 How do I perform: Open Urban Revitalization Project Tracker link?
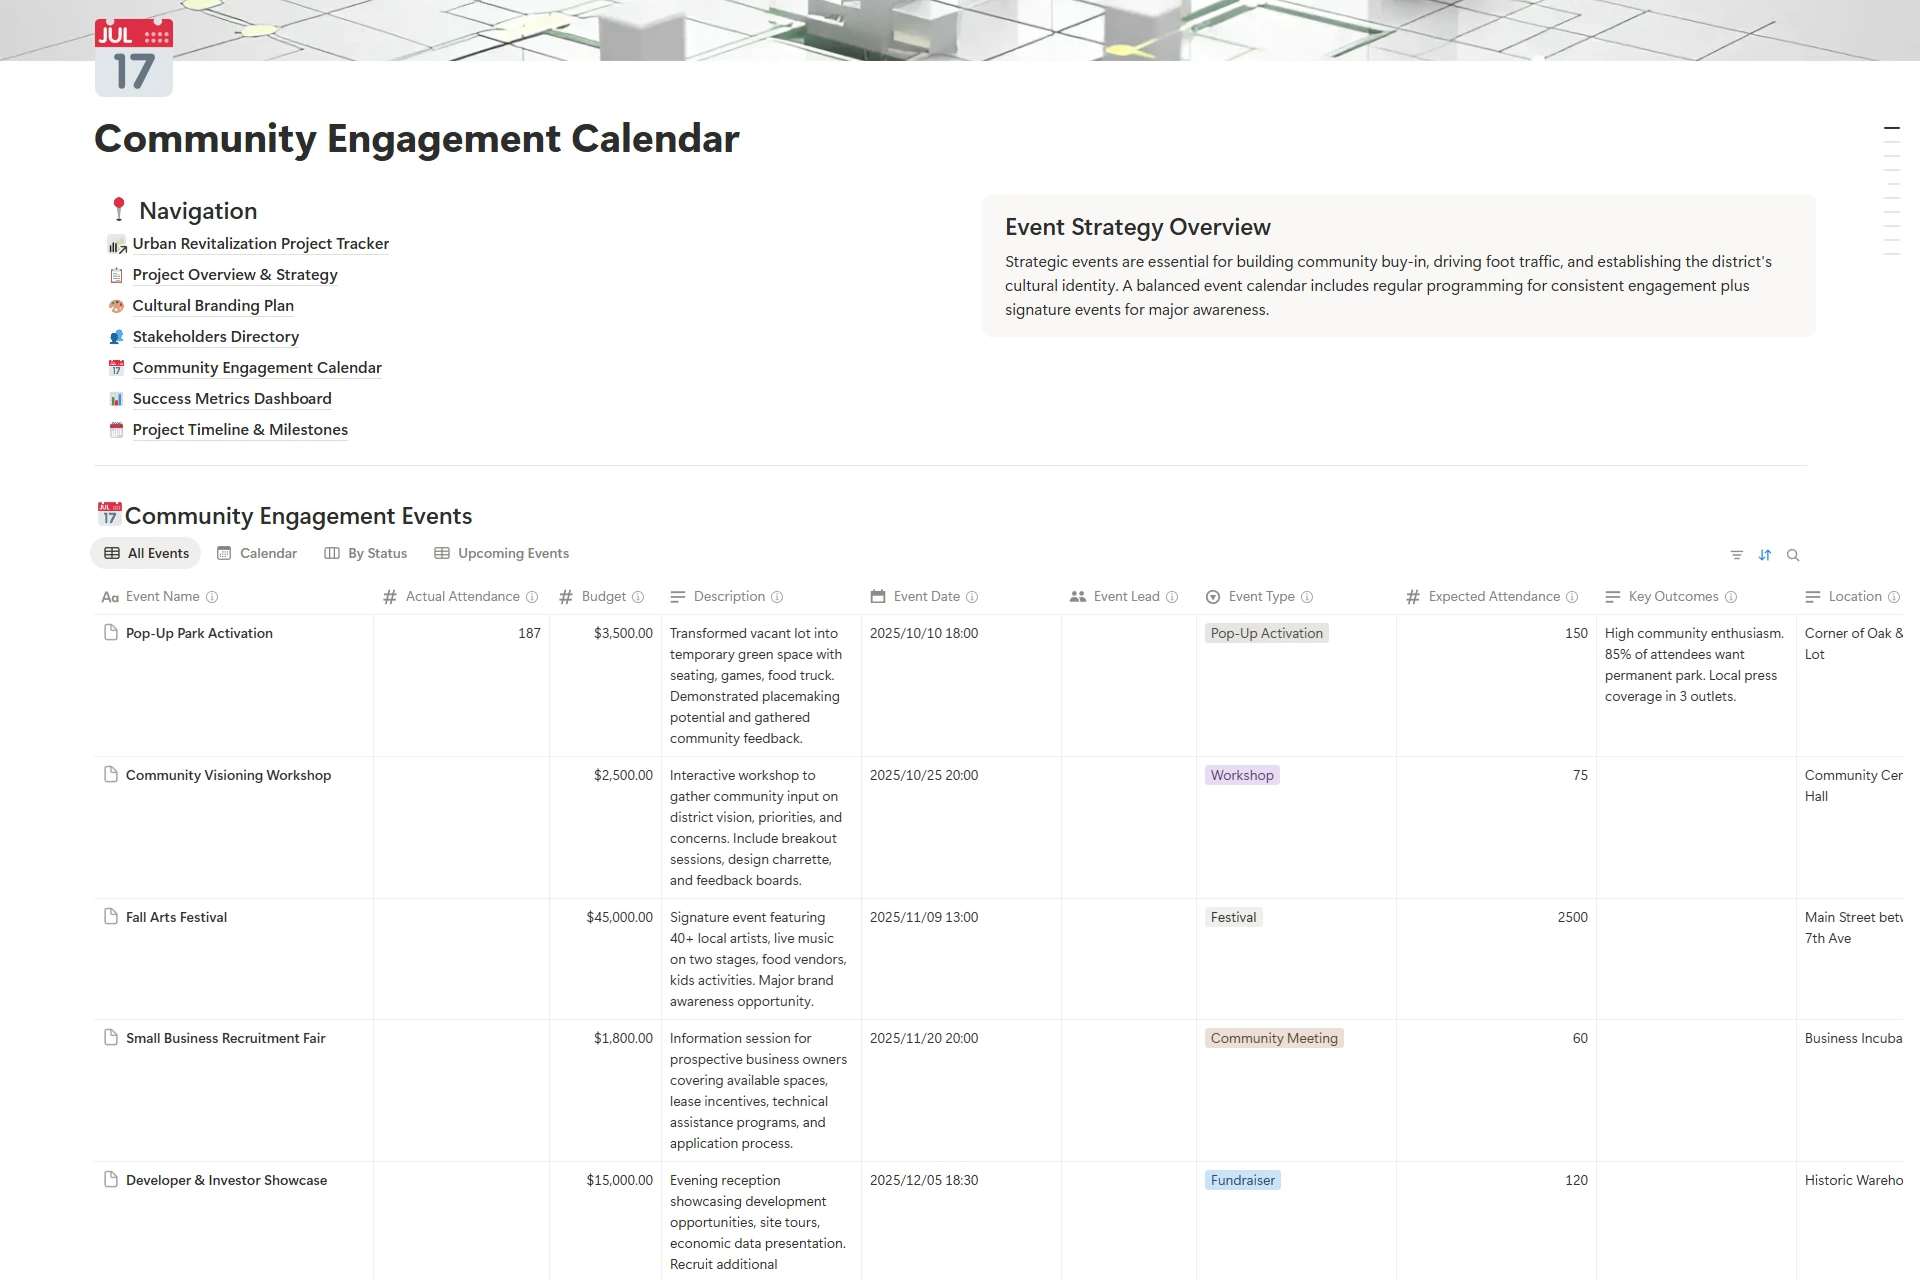click(260, 244)
